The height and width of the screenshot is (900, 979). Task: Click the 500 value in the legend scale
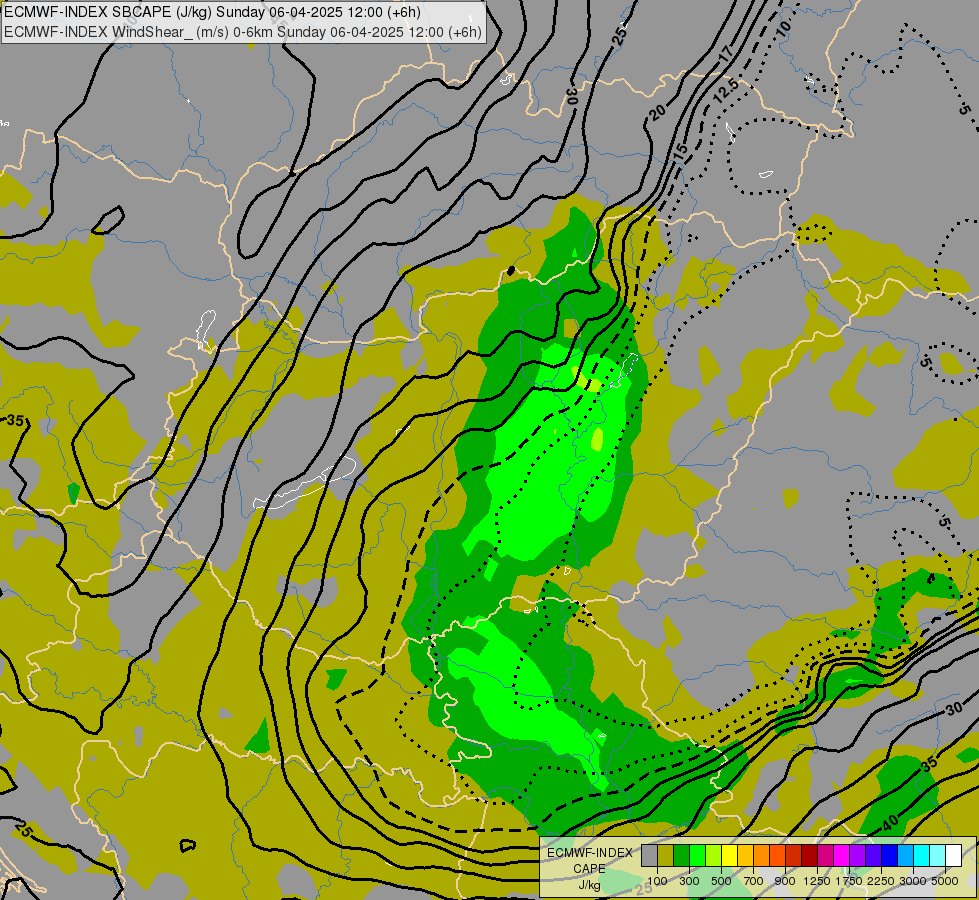click(722, 881)
